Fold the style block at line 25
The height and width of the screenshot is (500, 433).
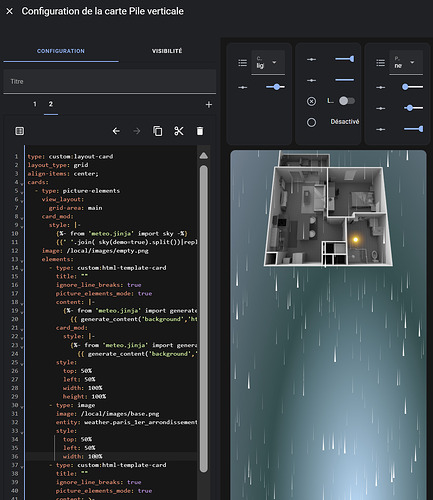22,364
